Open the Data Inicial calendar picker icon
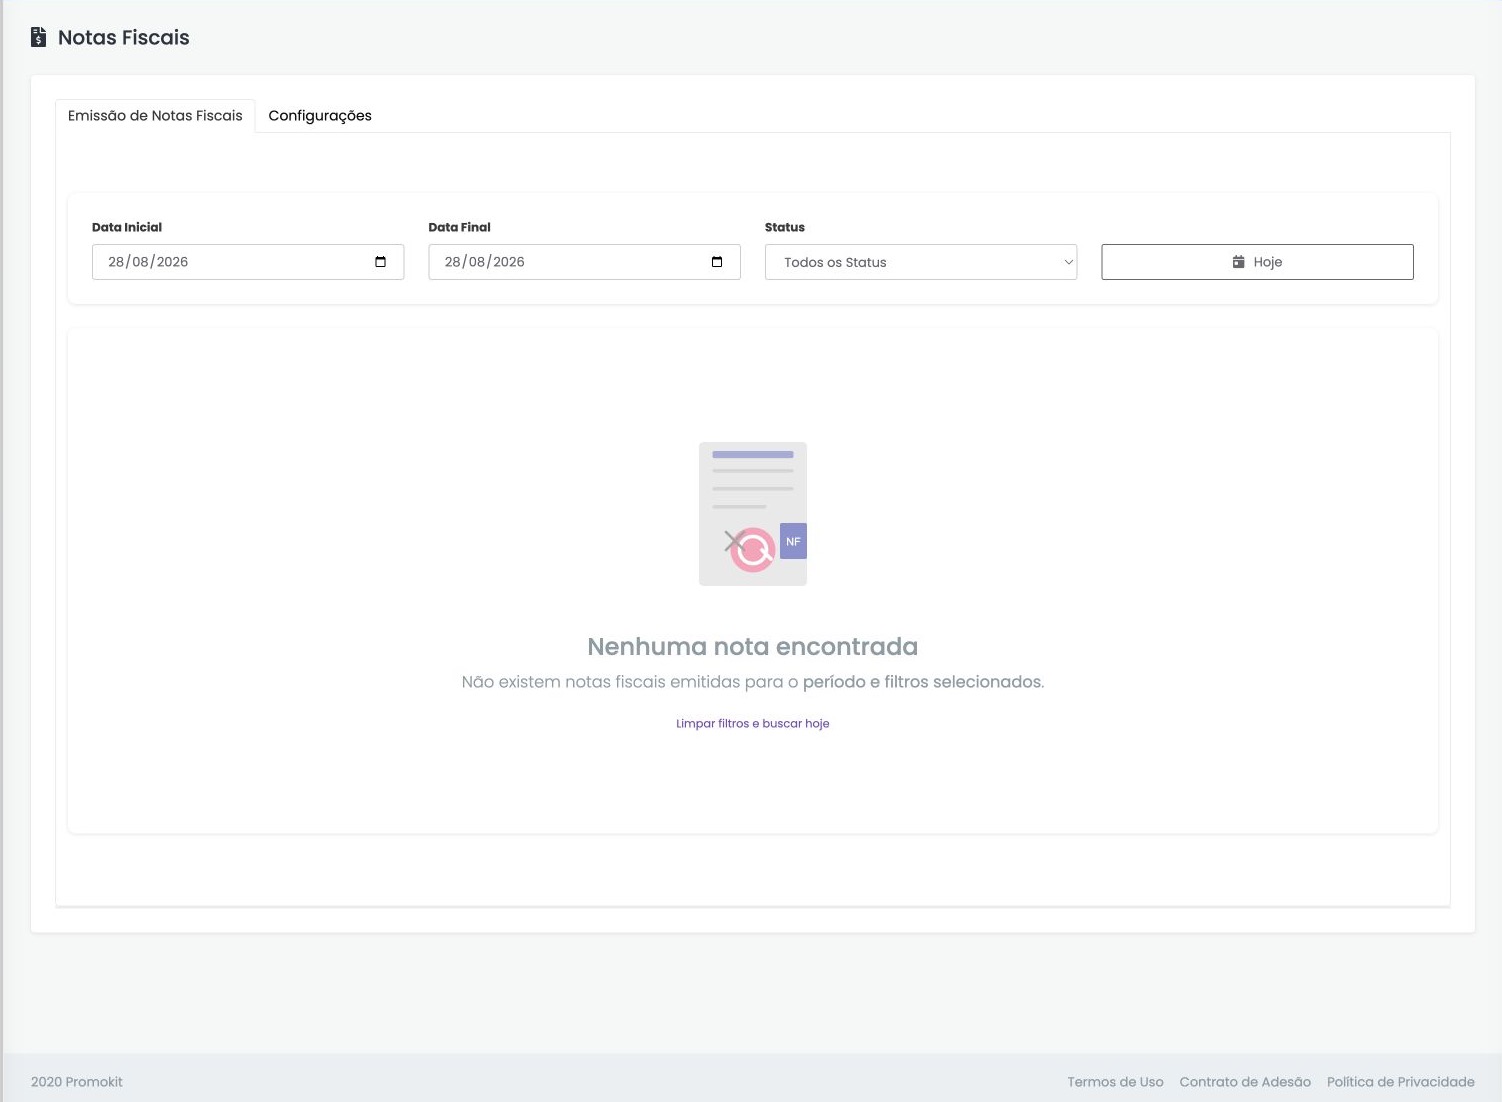The width and height of the screenshot is (1502, 1102). (380, 262)
